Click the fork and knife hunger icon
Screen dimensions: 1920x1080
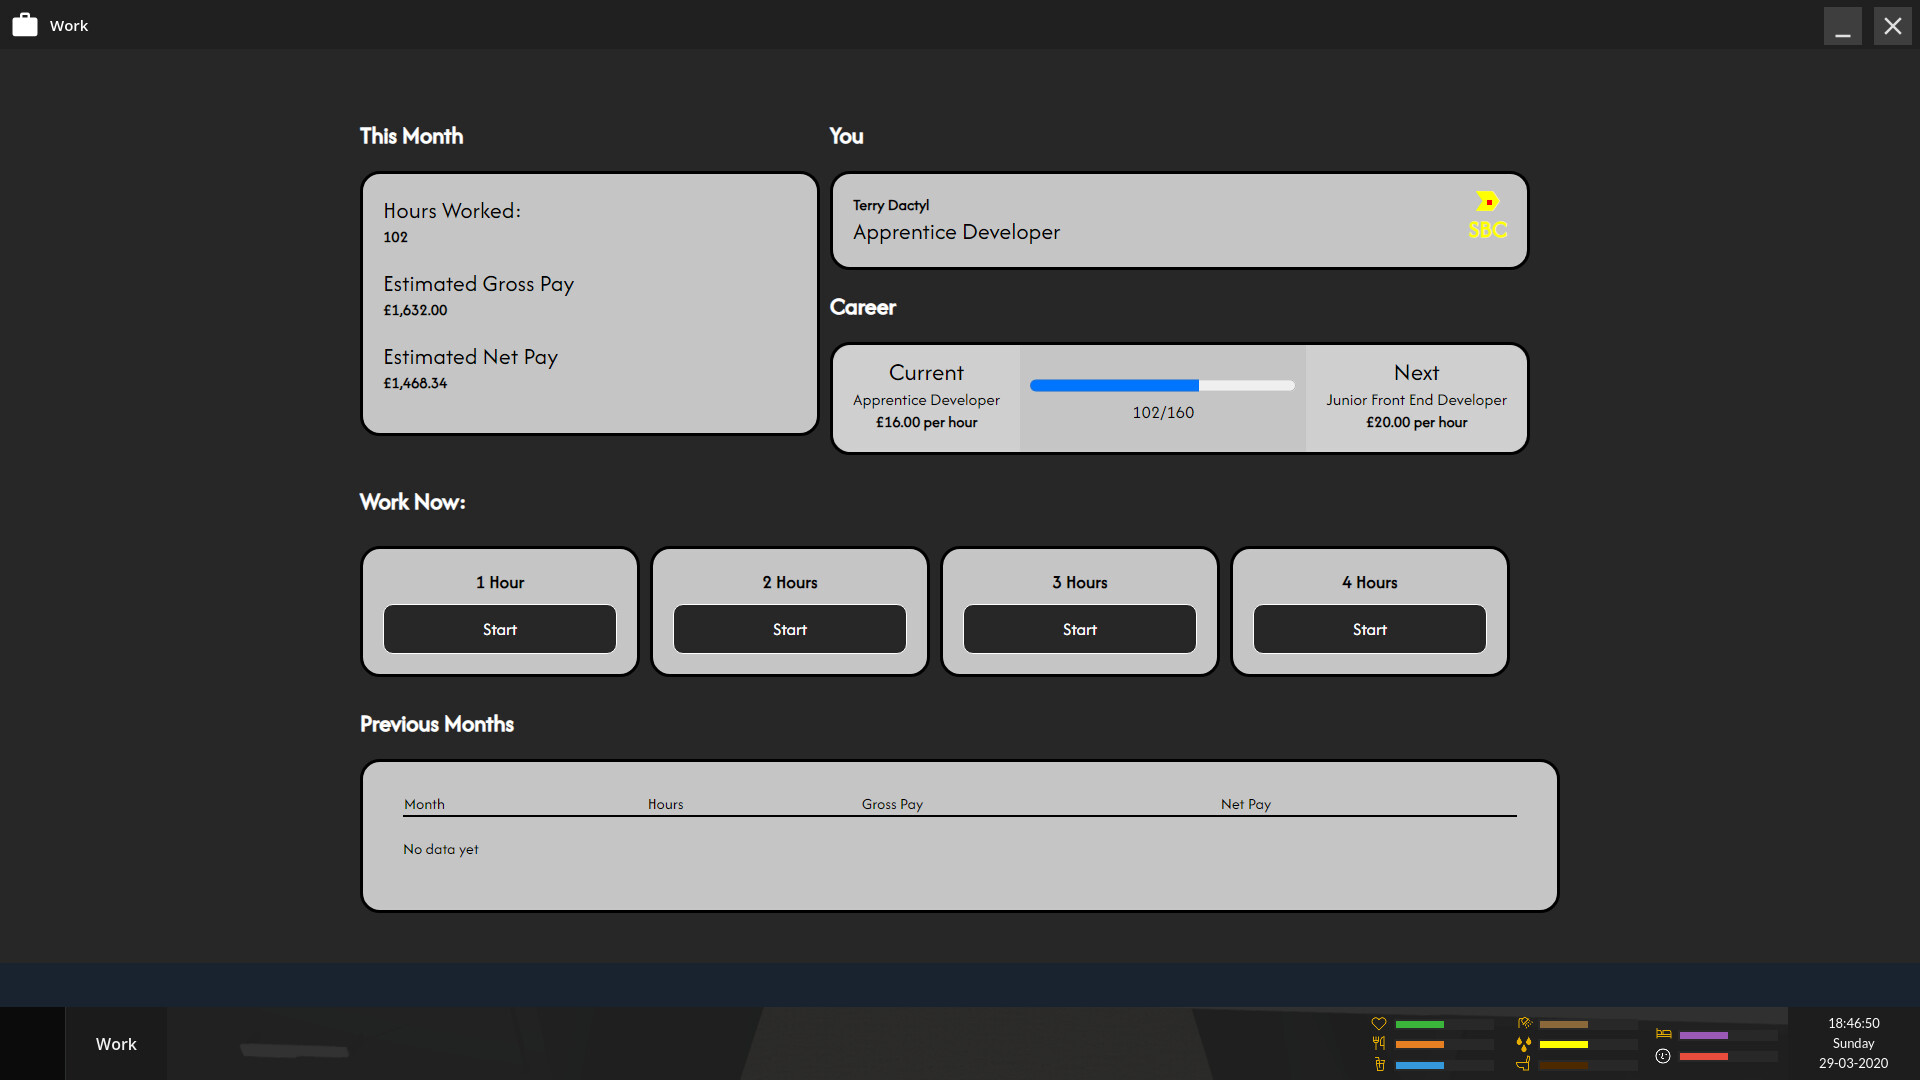click(1379, 1044)
